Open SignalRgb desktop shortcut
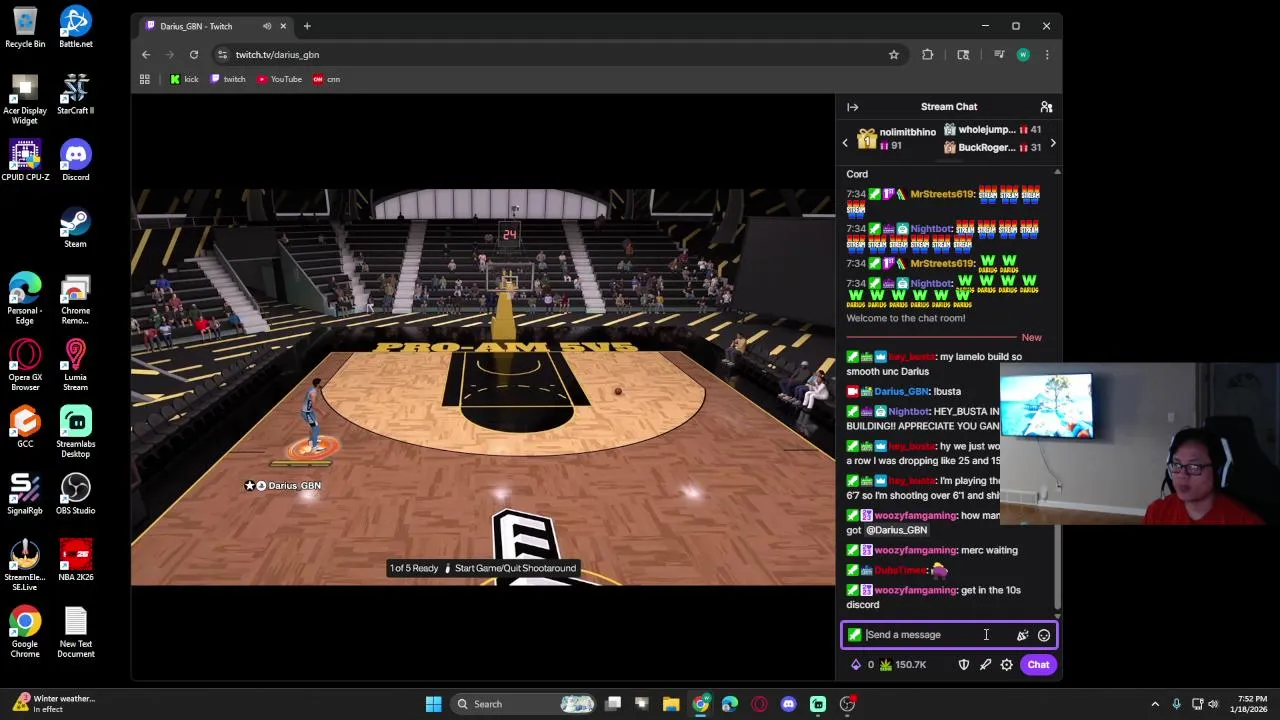 click(x=25, y=494)
